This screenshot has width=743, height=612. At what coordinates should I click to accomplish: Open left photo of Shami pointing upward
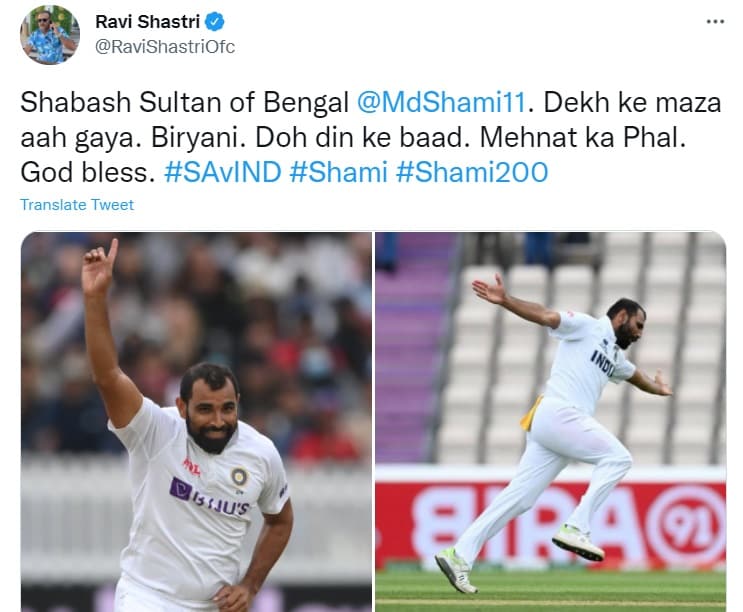click(x=196, y=422)
